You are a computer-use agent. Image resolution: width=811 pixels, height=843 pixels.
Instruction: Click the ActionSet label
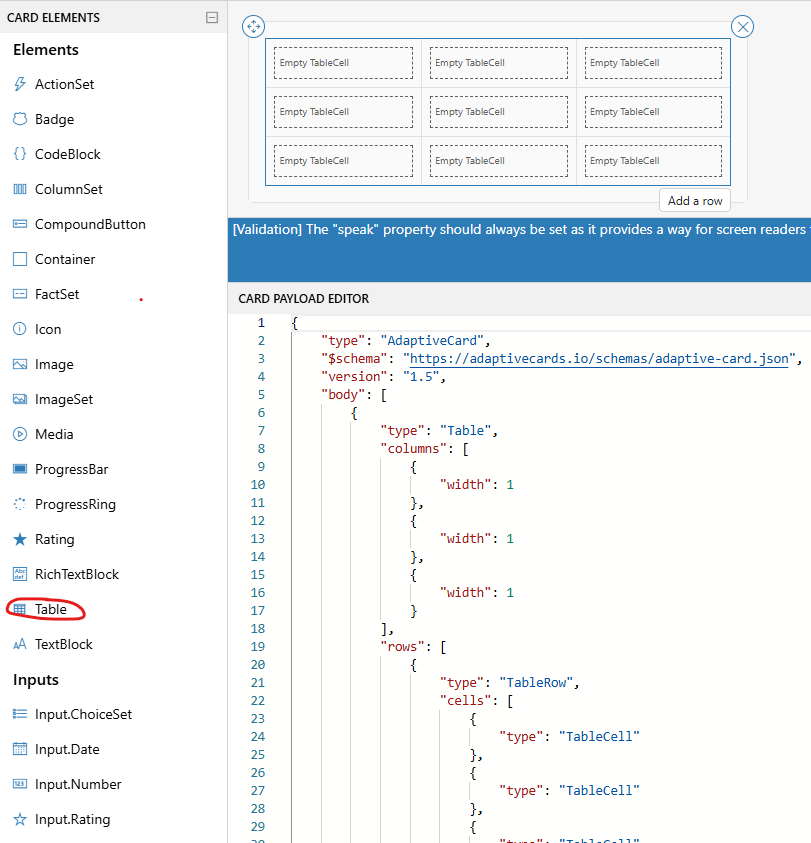[65, 84]
